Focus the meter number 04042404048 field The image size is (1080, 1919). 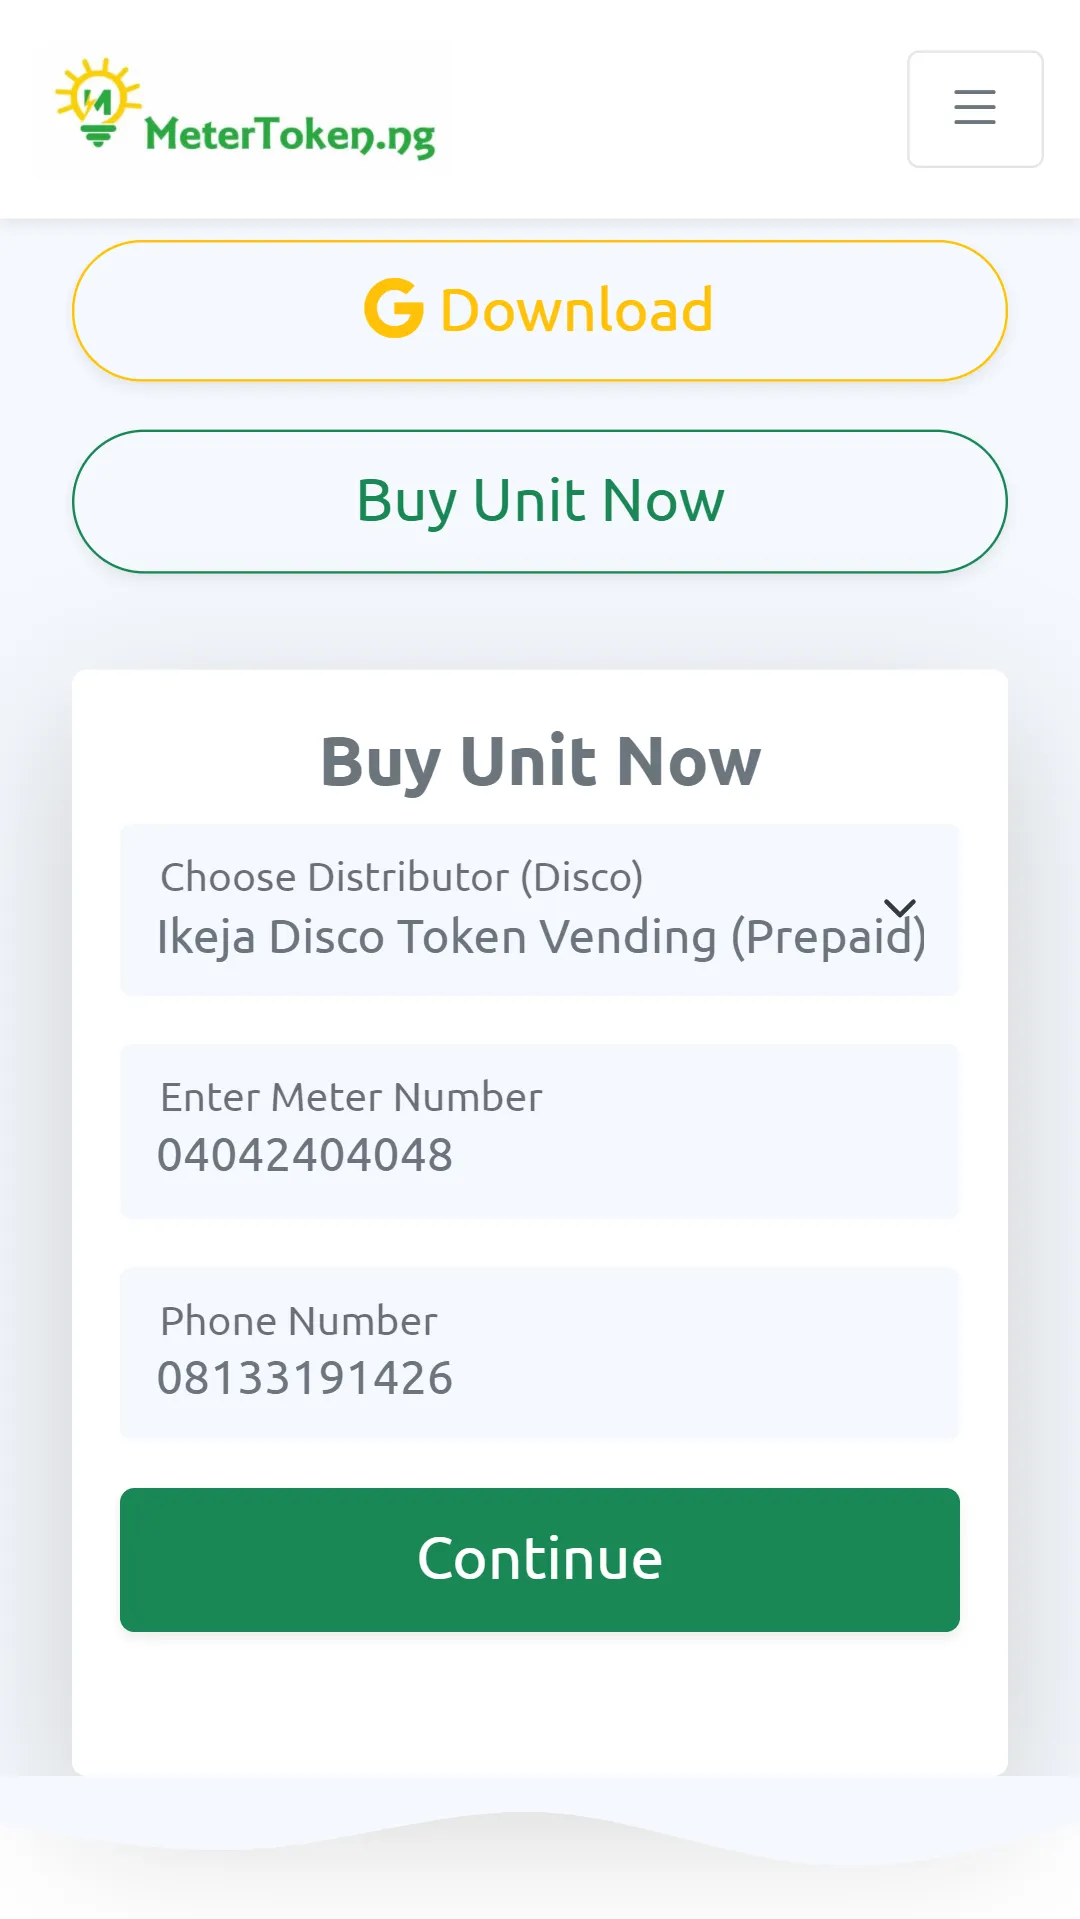point(540,1131)
